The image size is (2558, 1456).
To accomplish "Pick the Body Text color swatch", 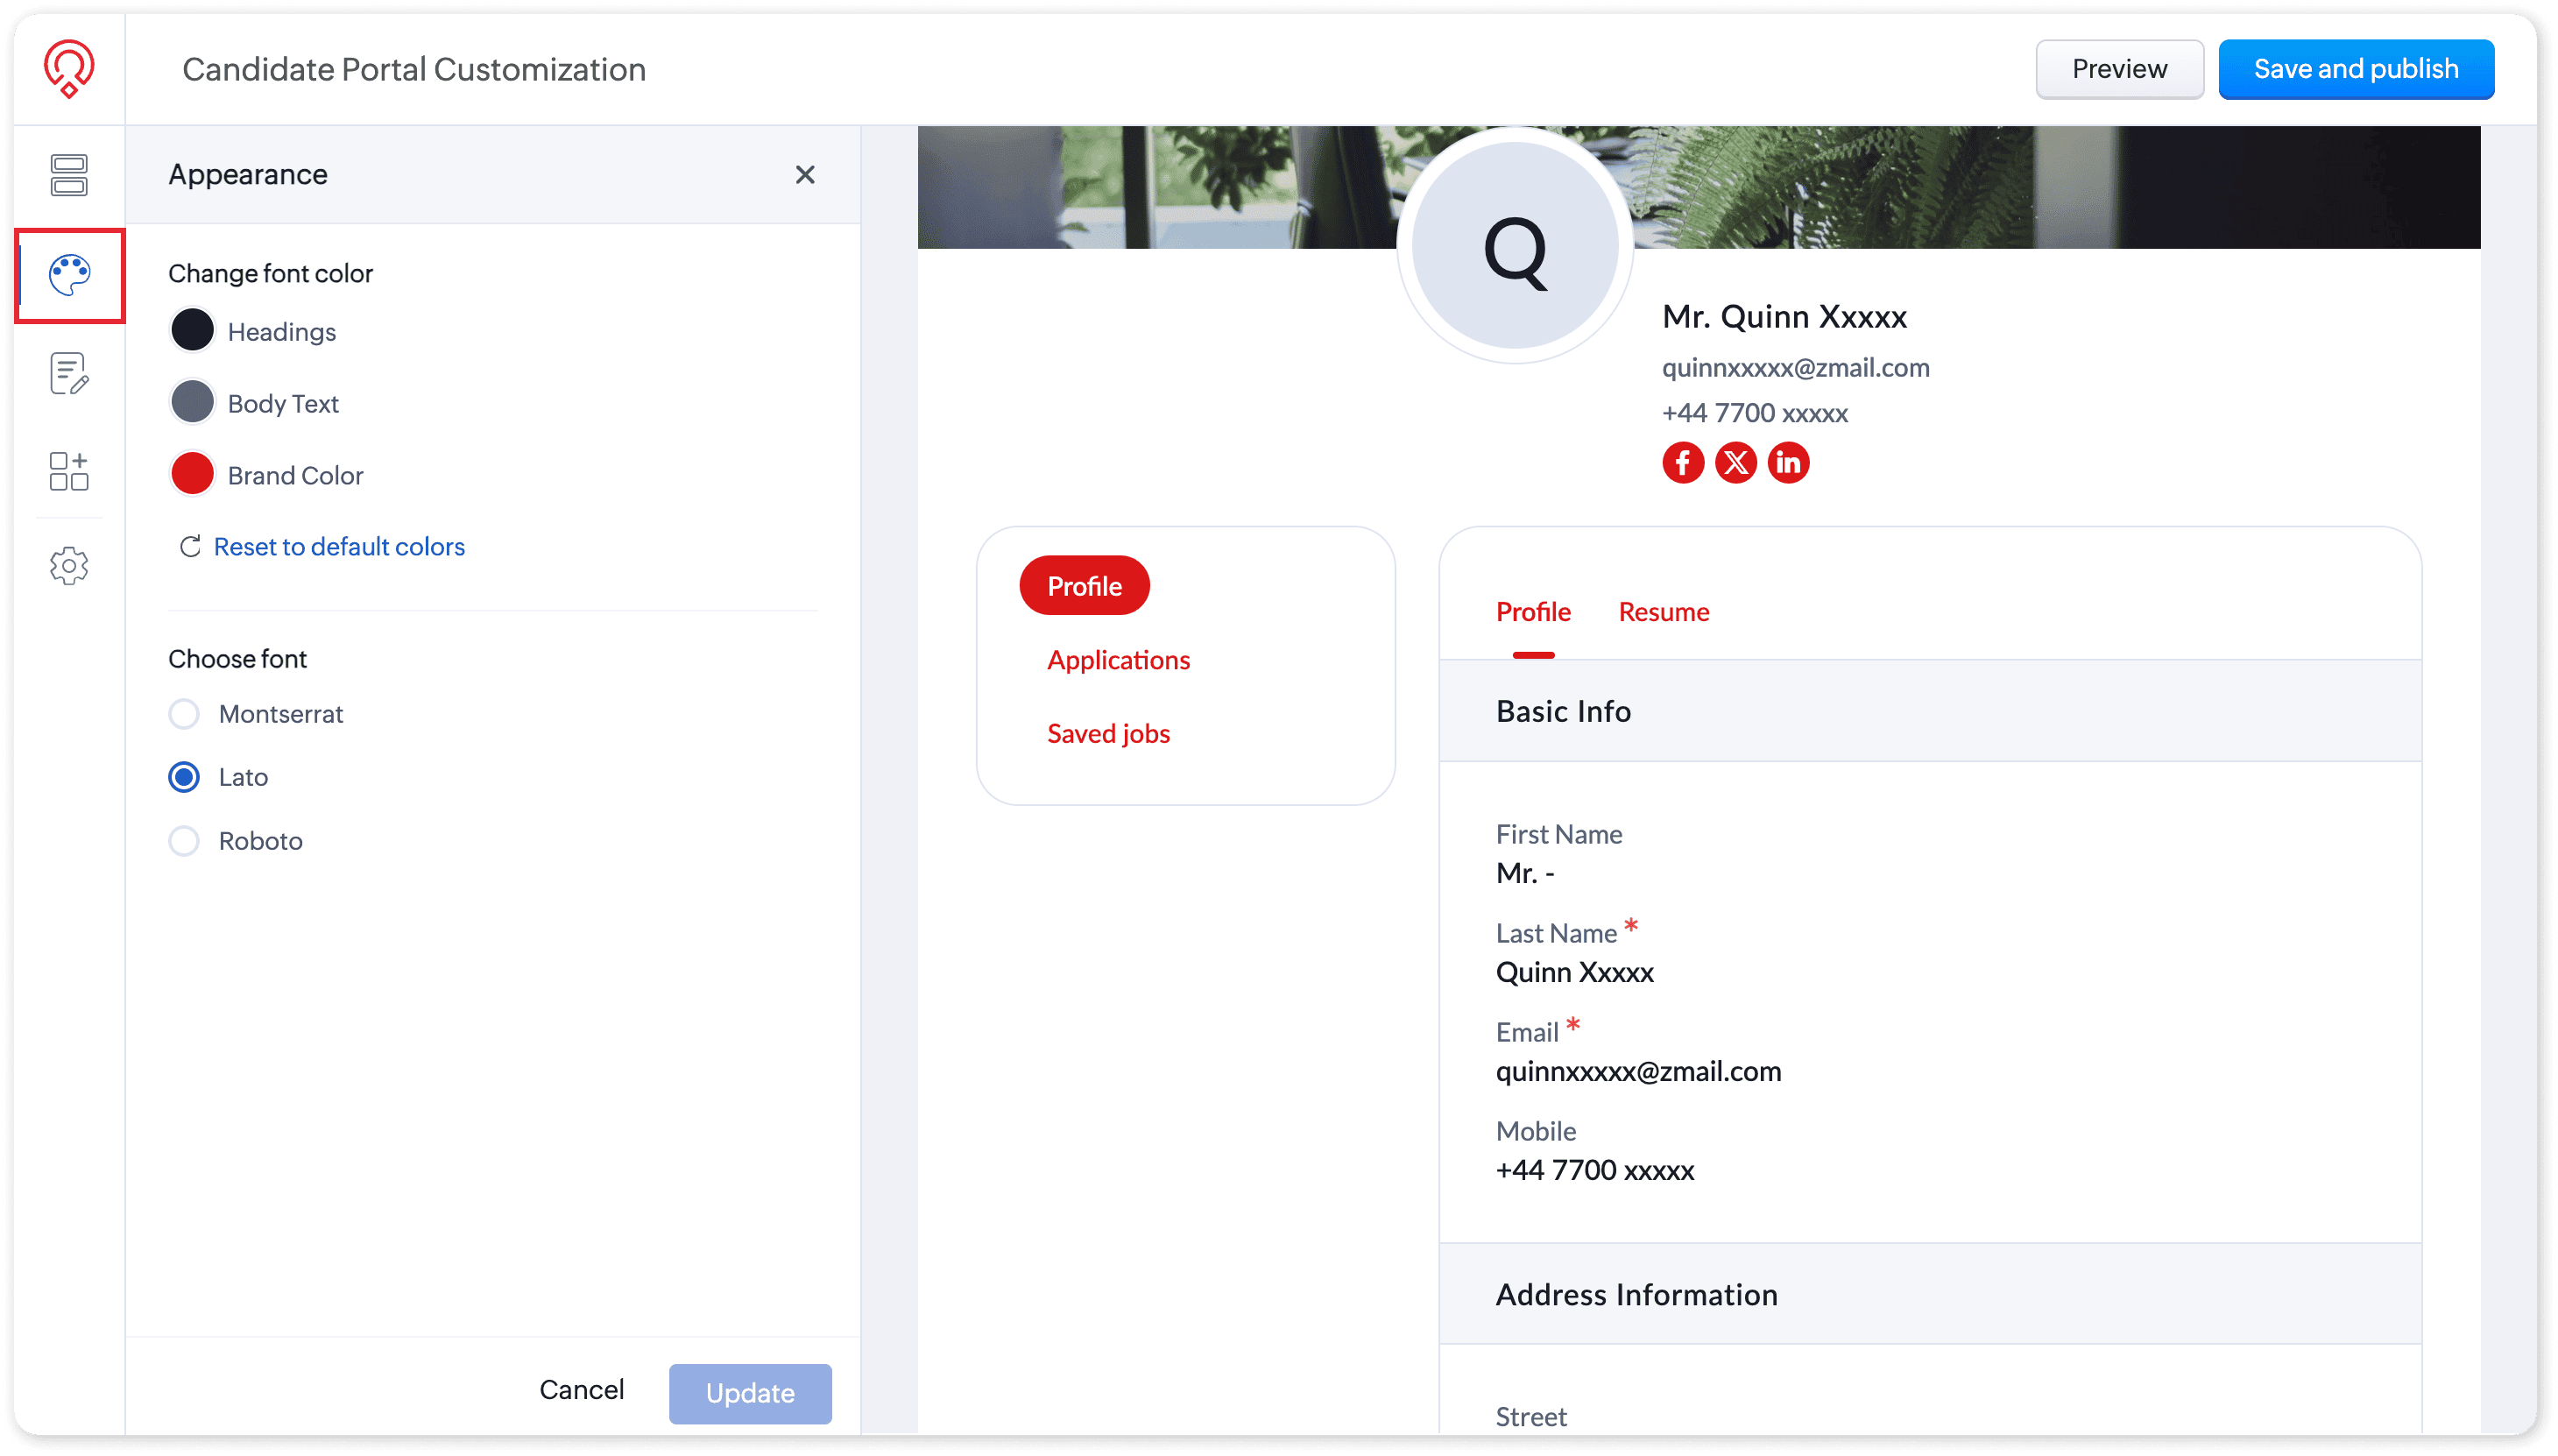I will click(192, 403).
